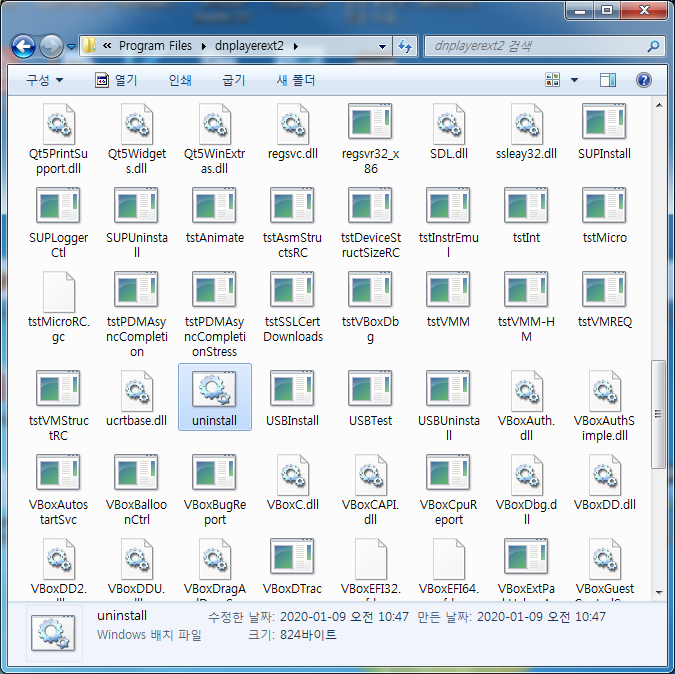
Task: Select the VBoxC.dll file
Action: click(293, 482)
